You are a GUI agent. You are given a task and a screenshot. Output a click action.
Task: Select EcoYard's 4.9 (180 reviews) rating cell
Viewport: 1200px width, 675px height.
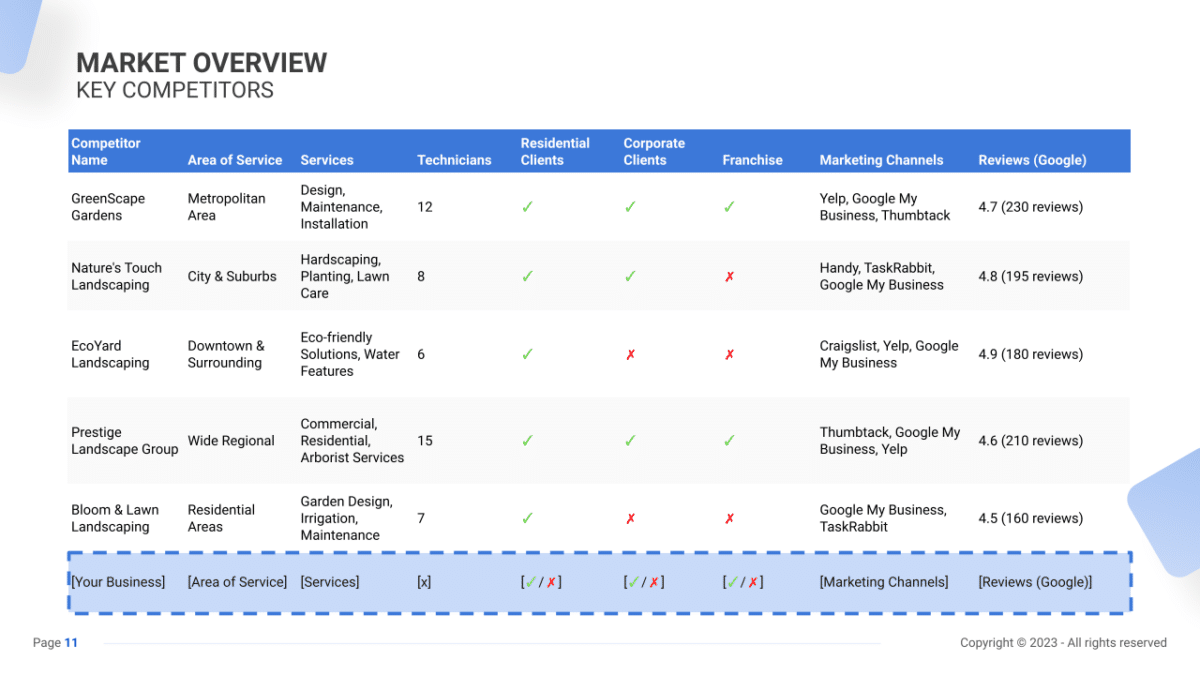1030,355
